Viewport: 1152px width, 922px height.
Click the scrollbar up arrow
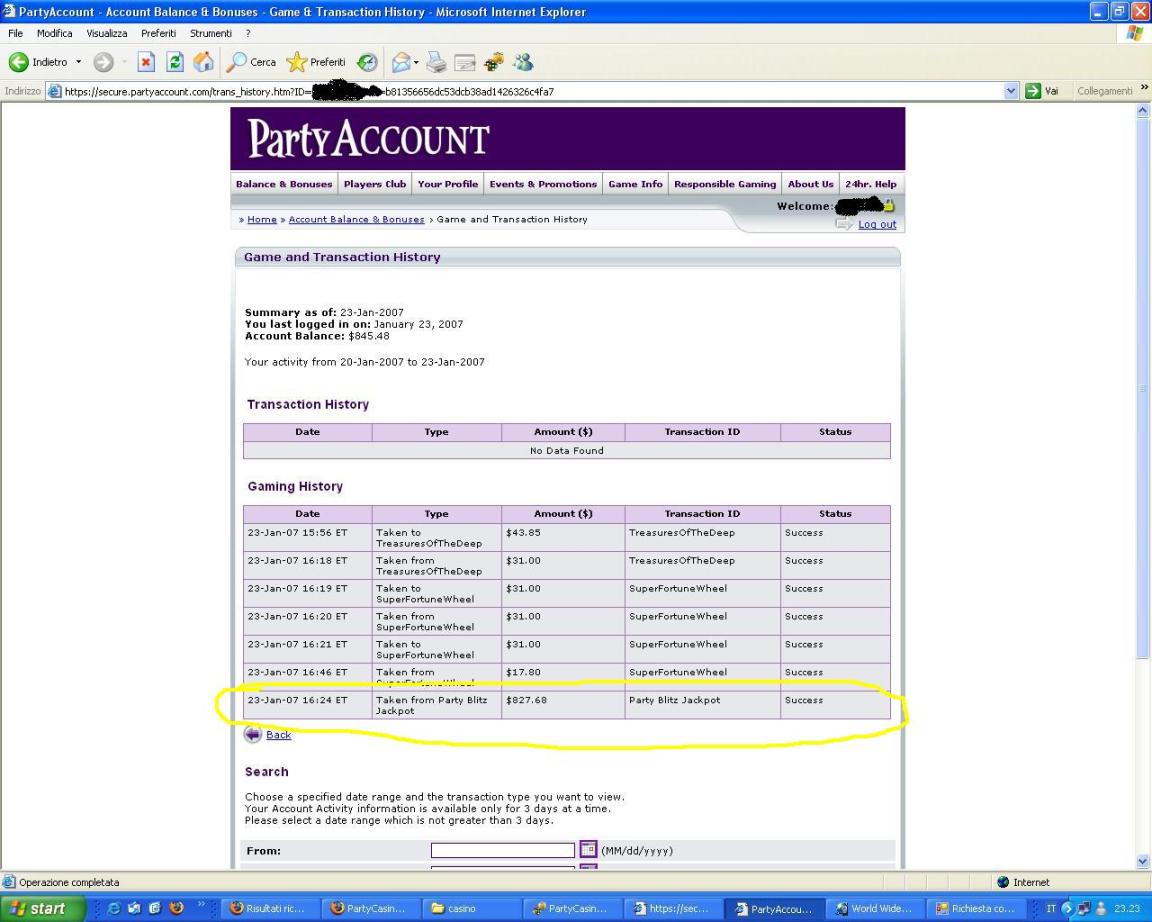tap(1142, 111)
